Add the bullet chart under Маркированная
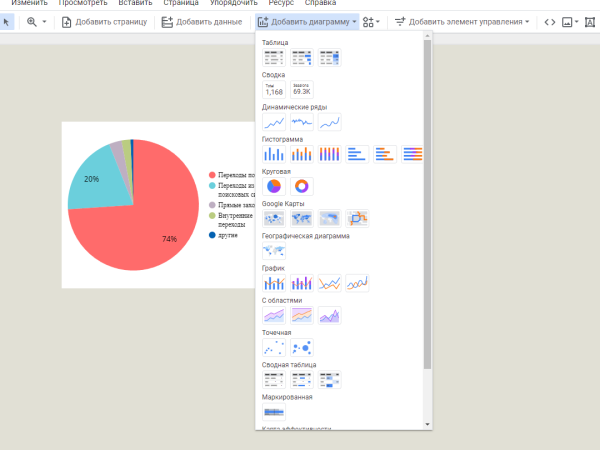This screenshot has height=450, width=600. point(273,411)
